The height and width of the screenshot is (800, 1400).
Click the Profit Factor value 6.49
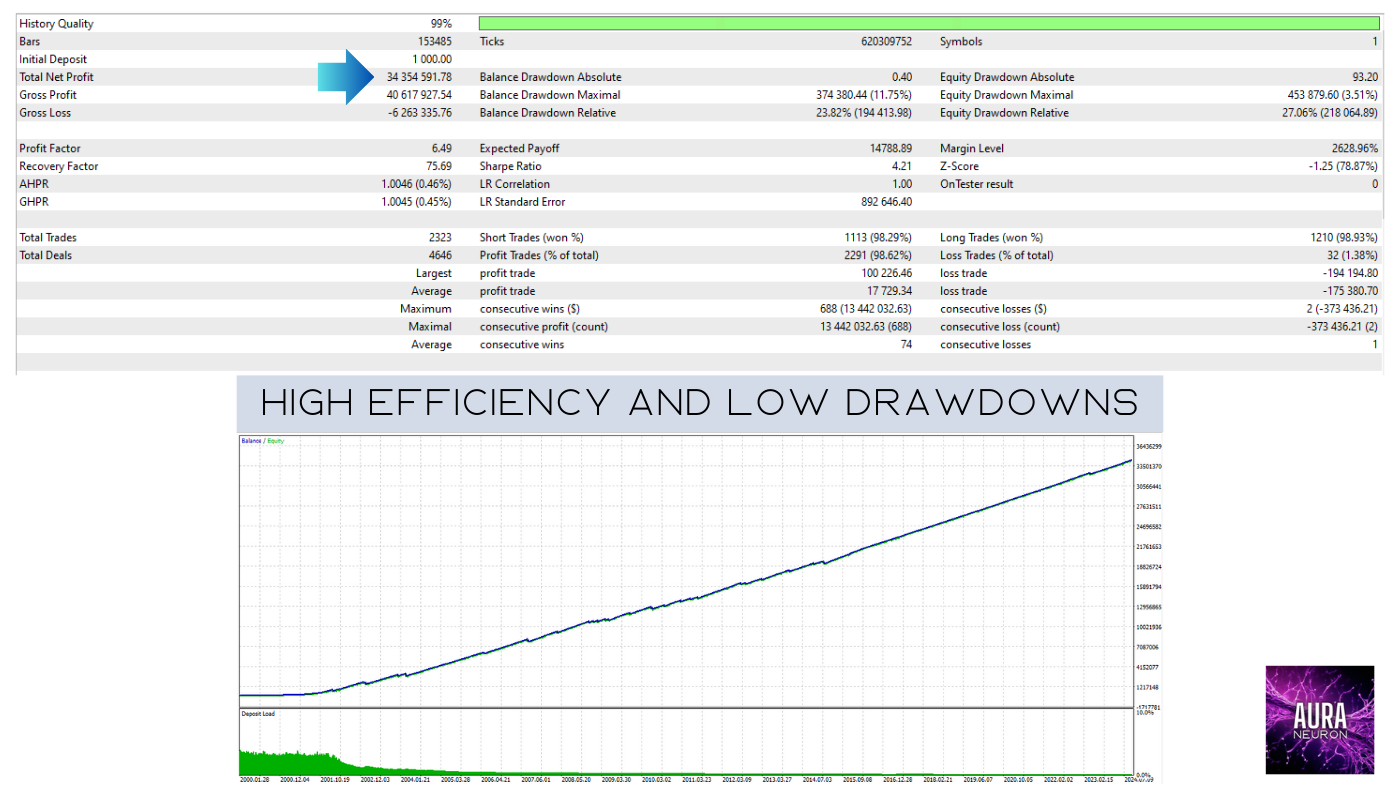[441, 148]
